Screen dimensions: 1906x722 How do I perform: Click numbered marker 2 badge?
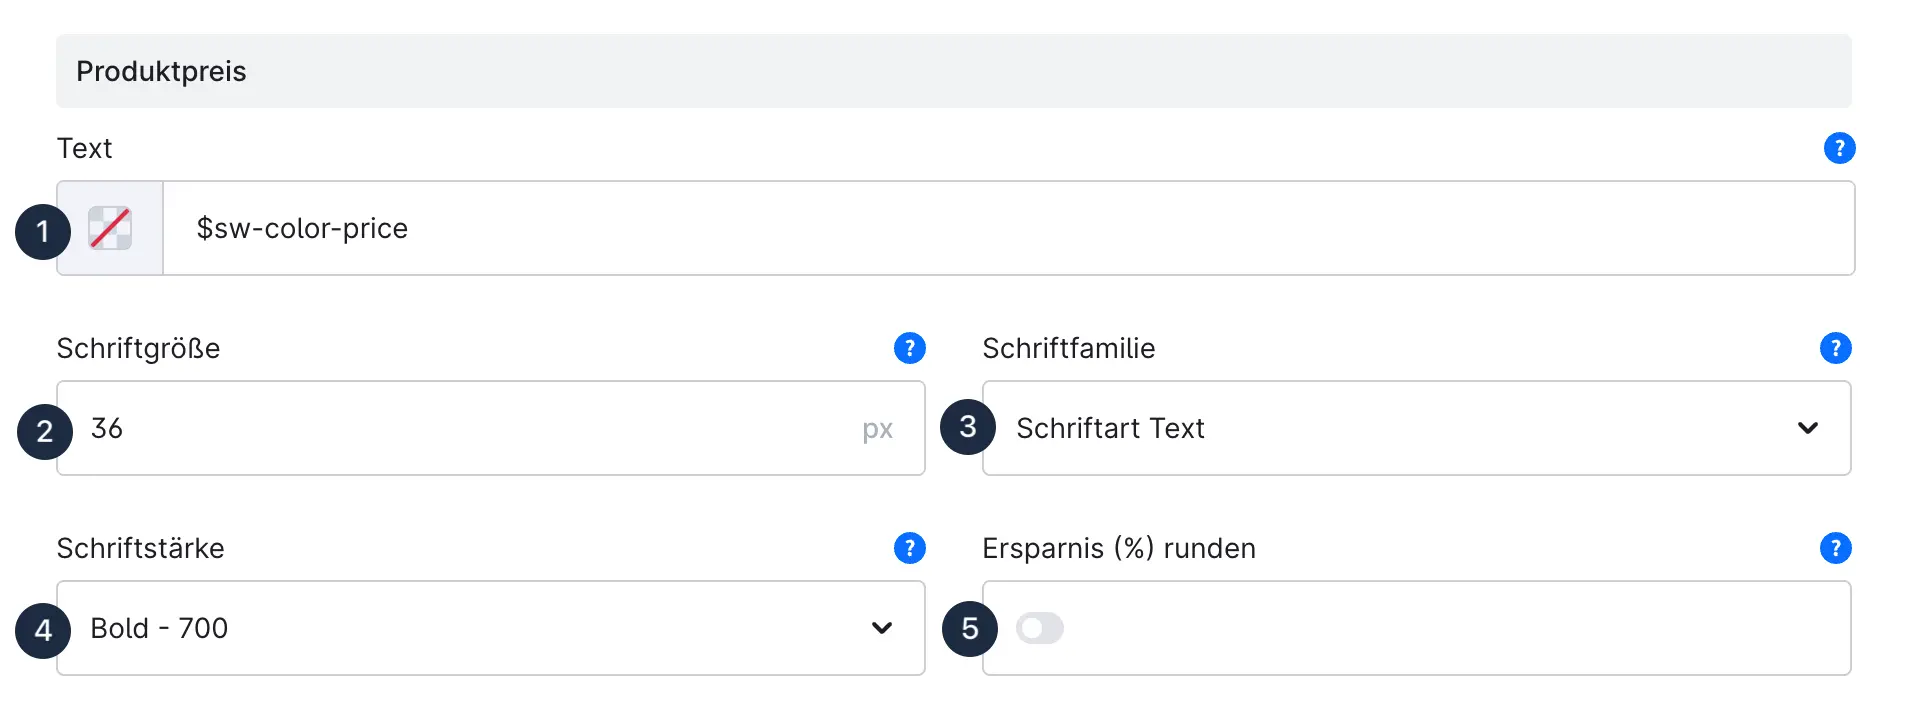pyautogui.click(x=45, y=431)
